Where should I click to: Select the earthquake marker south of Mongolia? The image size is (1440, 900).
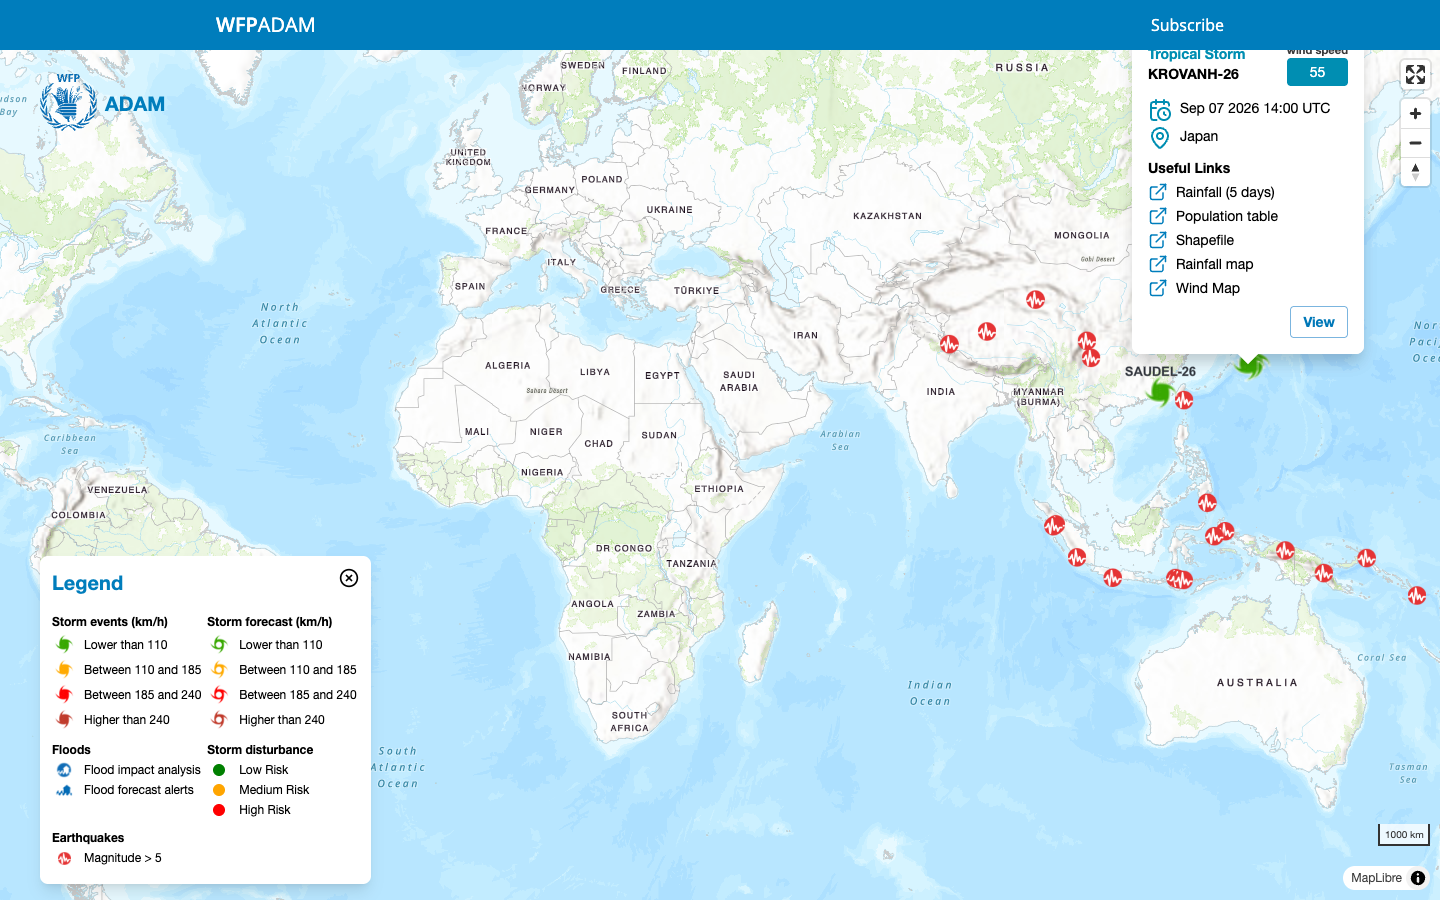1035,299
